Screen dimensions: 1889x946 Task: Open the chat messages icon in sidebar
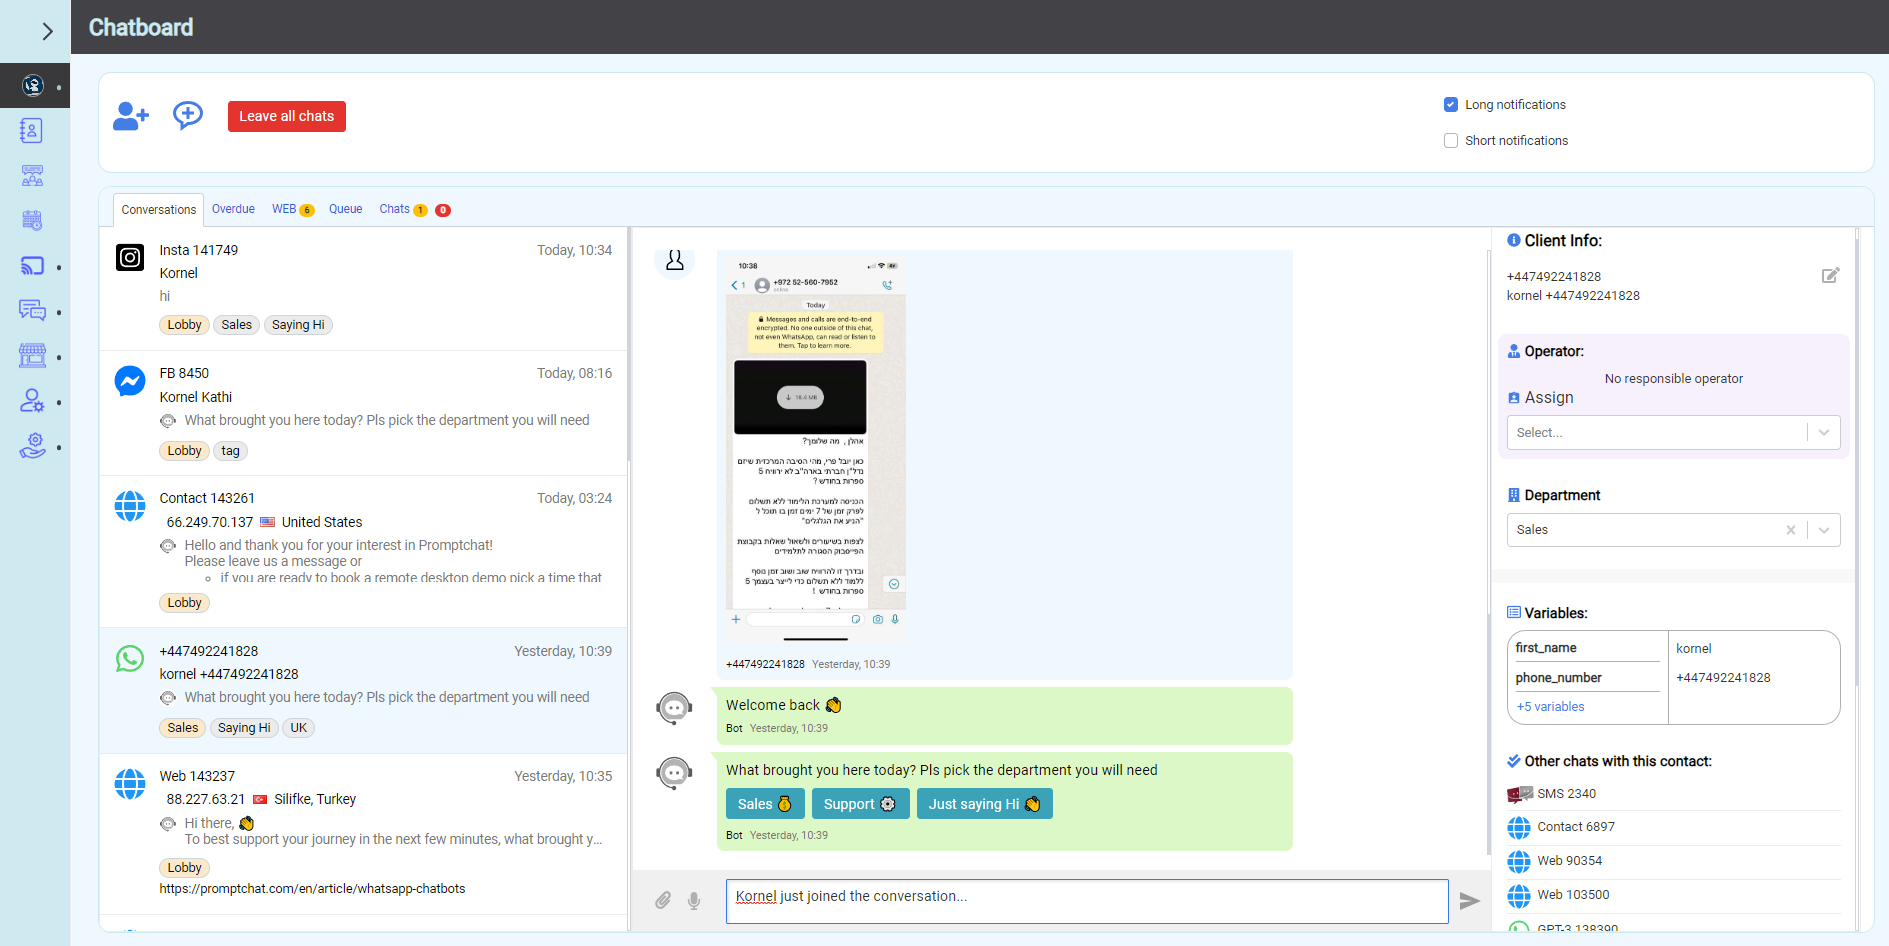click(x=32, y=311)
